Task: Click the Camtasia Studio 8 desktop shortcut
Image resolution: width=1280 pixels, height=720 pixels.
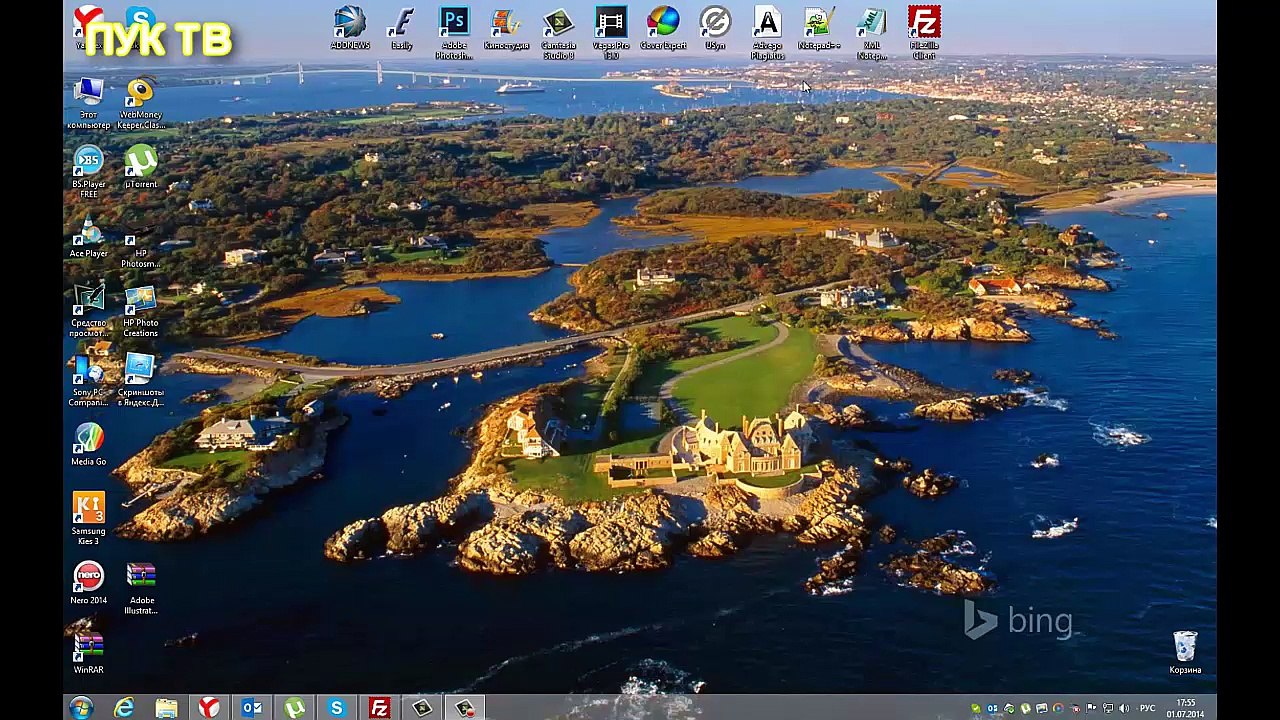Action: click(x=558, y=22)
